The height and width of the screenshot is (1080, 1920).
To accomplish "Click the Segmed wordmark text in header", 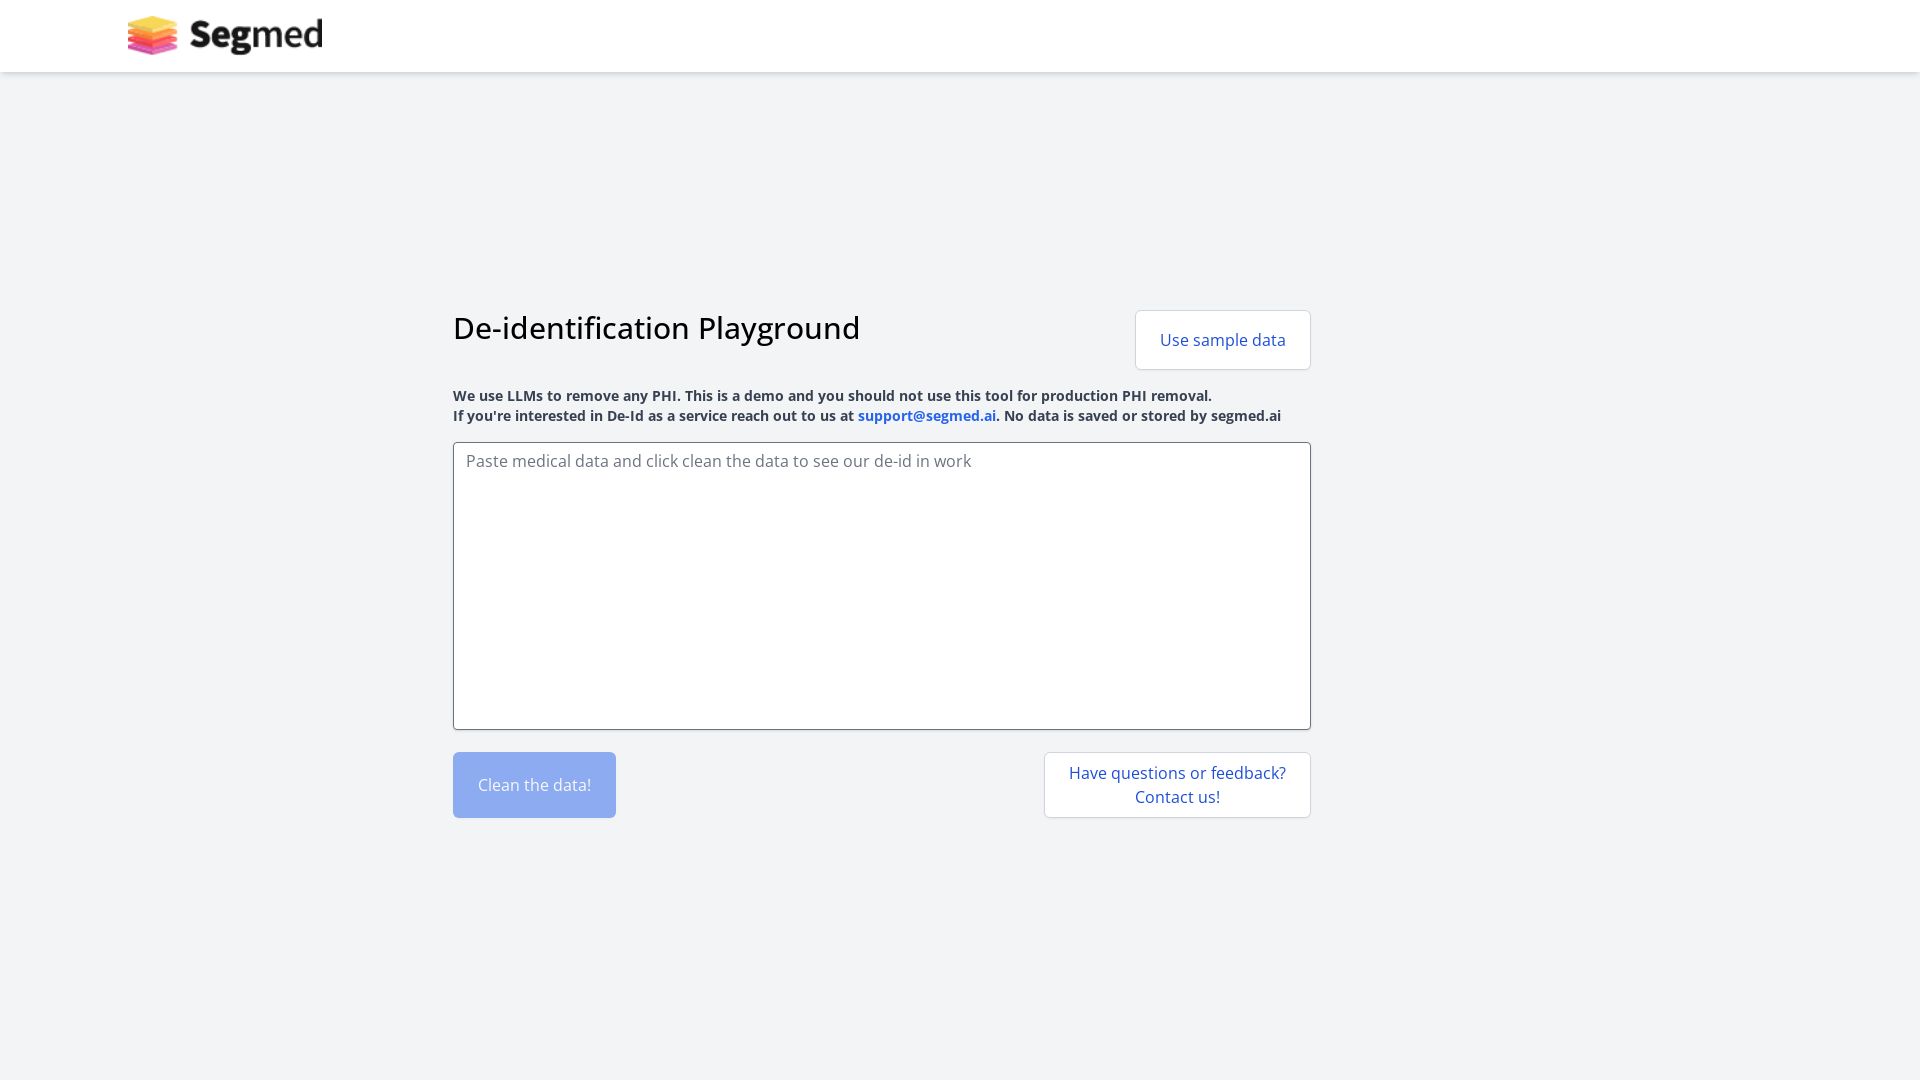I will [x=256, y=36].
